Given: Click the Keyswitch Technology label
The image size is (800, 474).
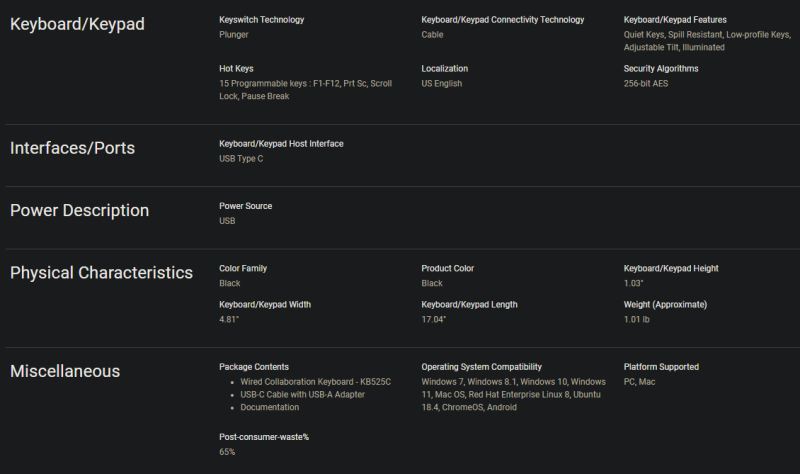Looking at the screenshot, I should 262,20.
